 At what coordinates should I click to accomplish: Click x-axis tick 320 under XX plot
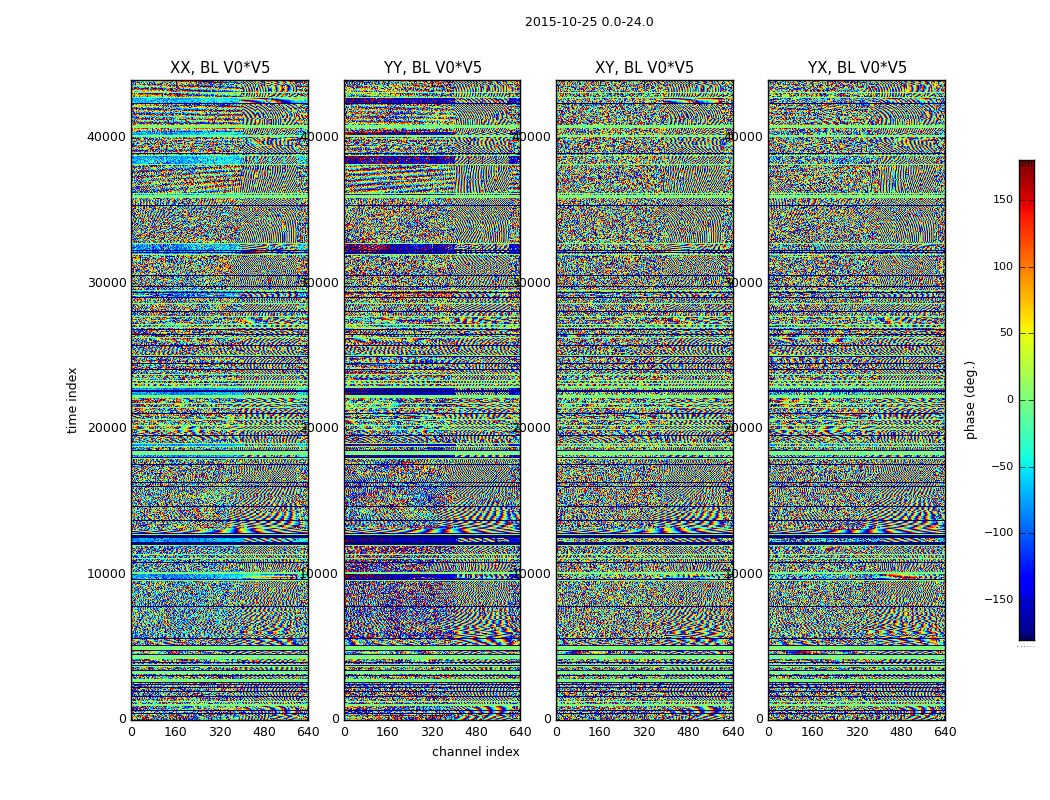click(x=220, y=732)
